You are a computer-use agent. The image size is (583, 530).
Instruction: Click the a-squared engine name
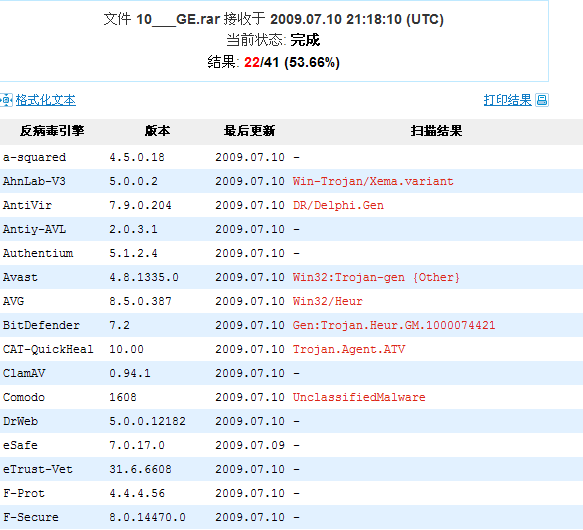(35, 157)
